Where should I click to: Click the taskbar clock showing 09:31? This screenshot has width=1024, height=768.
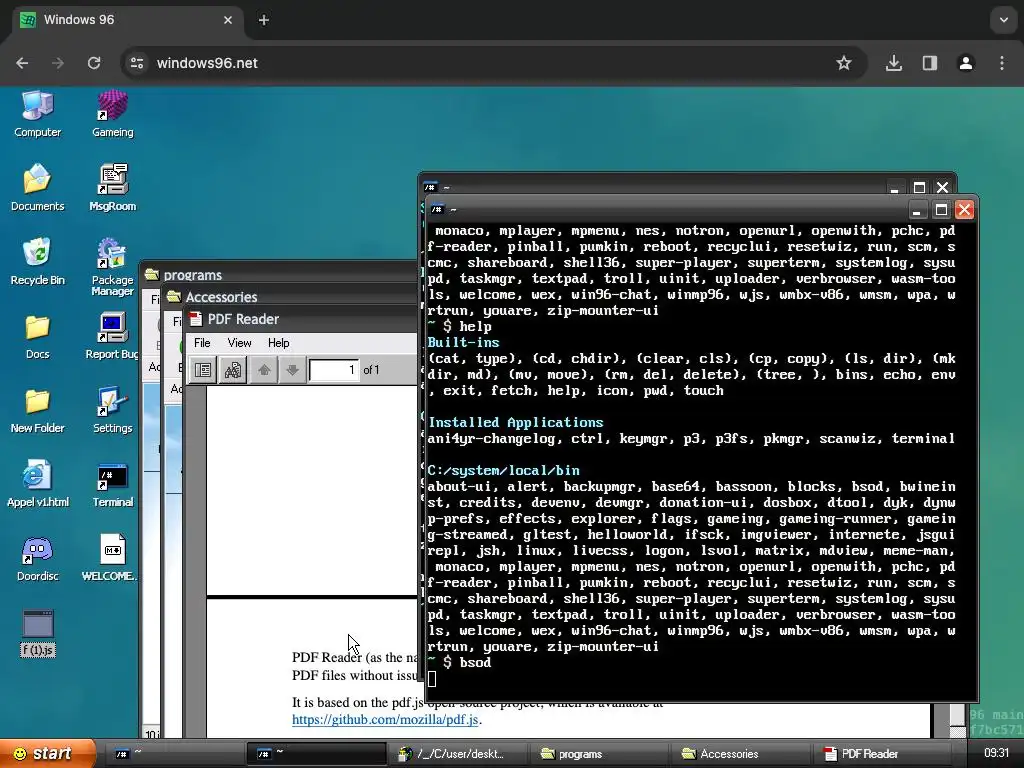pos(996,753)
